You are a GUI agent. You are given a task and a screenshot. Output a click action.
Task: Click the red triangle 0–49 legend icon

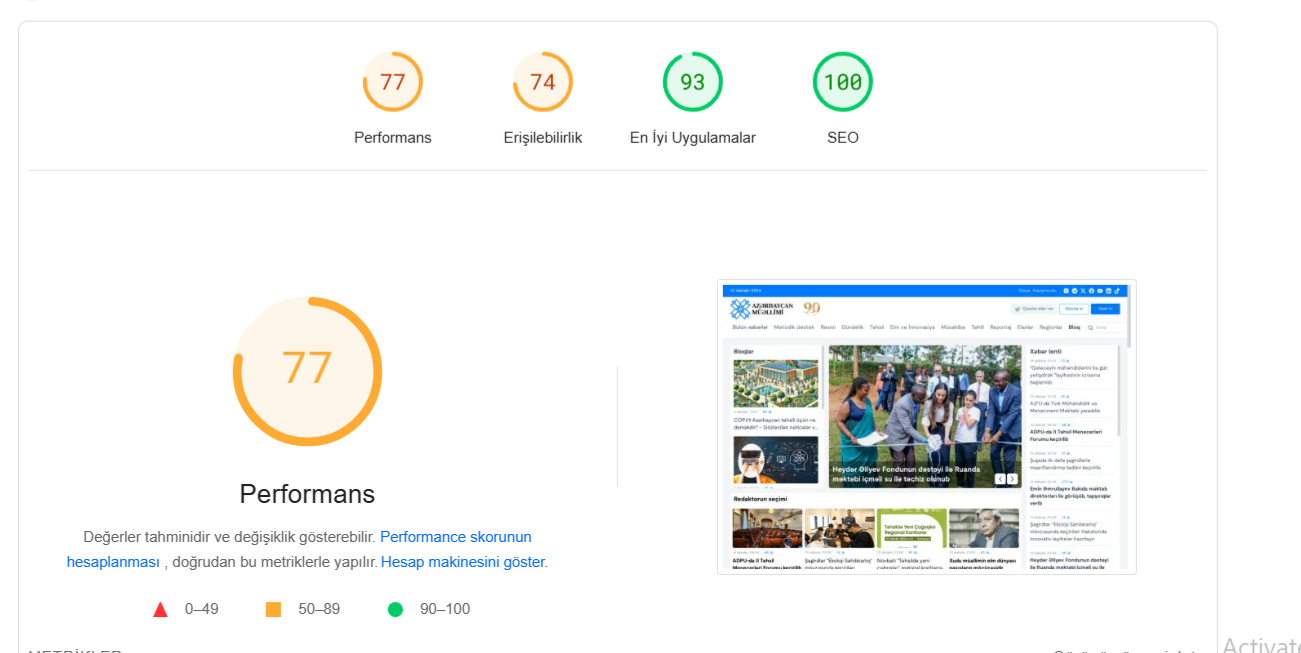pos(160,609)
